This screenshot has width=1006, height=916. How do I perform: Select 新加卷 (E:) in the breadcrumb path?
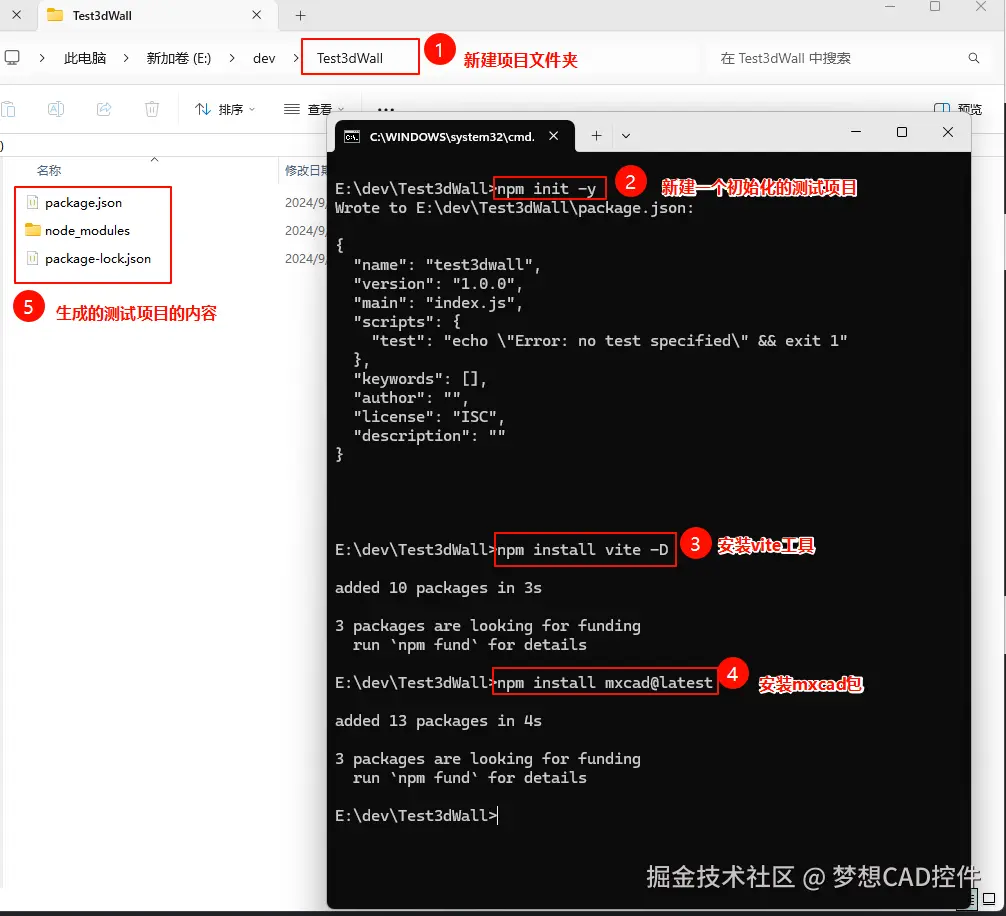pos(178,58)
